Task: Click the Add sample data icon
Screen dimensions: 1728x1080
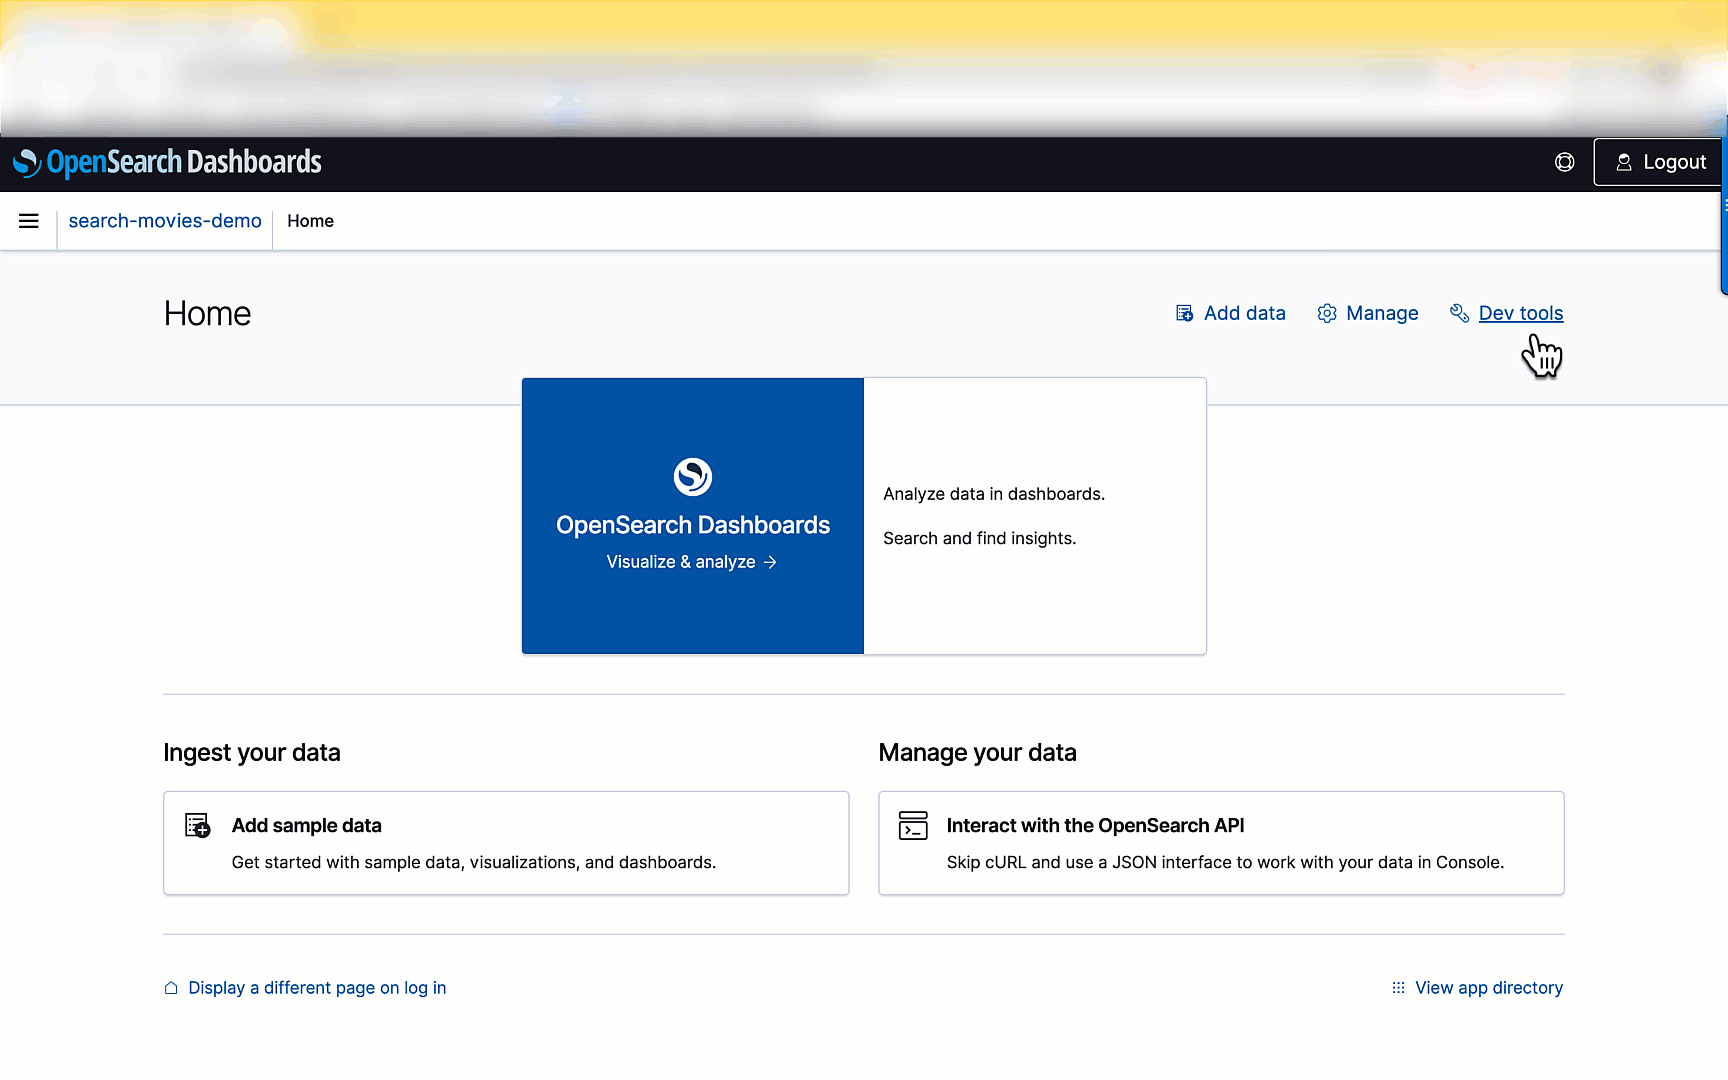Action: [x=198, y=825]
